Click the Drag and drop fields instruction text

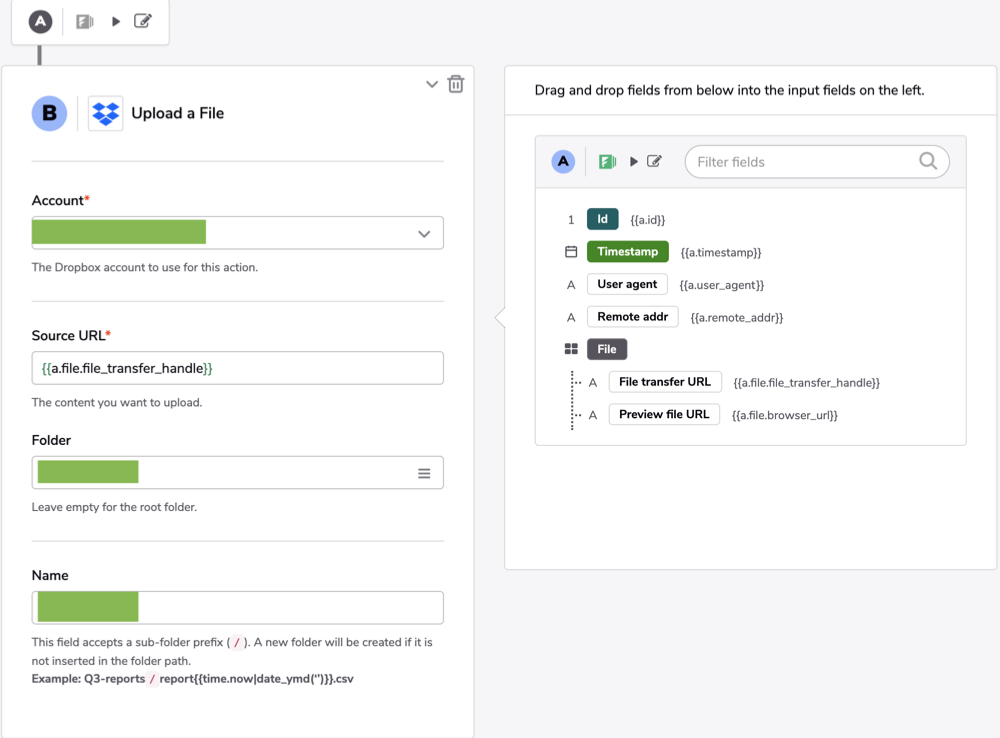(729, 90)
